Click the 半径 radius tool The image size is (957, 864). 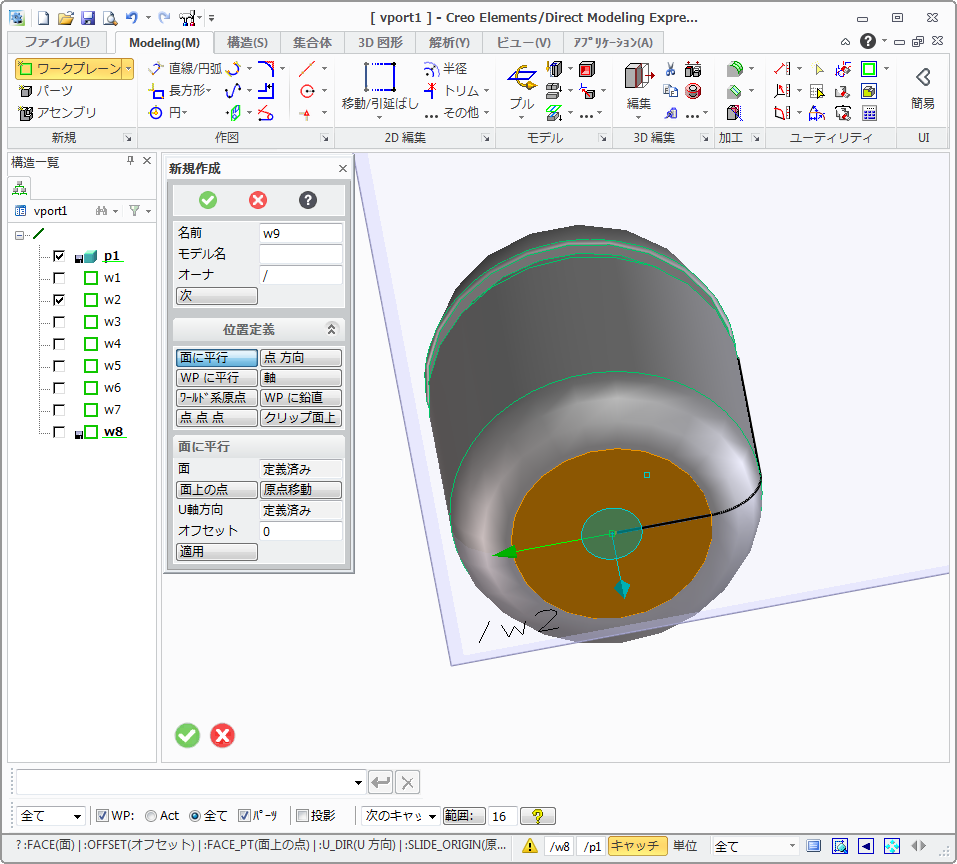click(x=449, y=68)
